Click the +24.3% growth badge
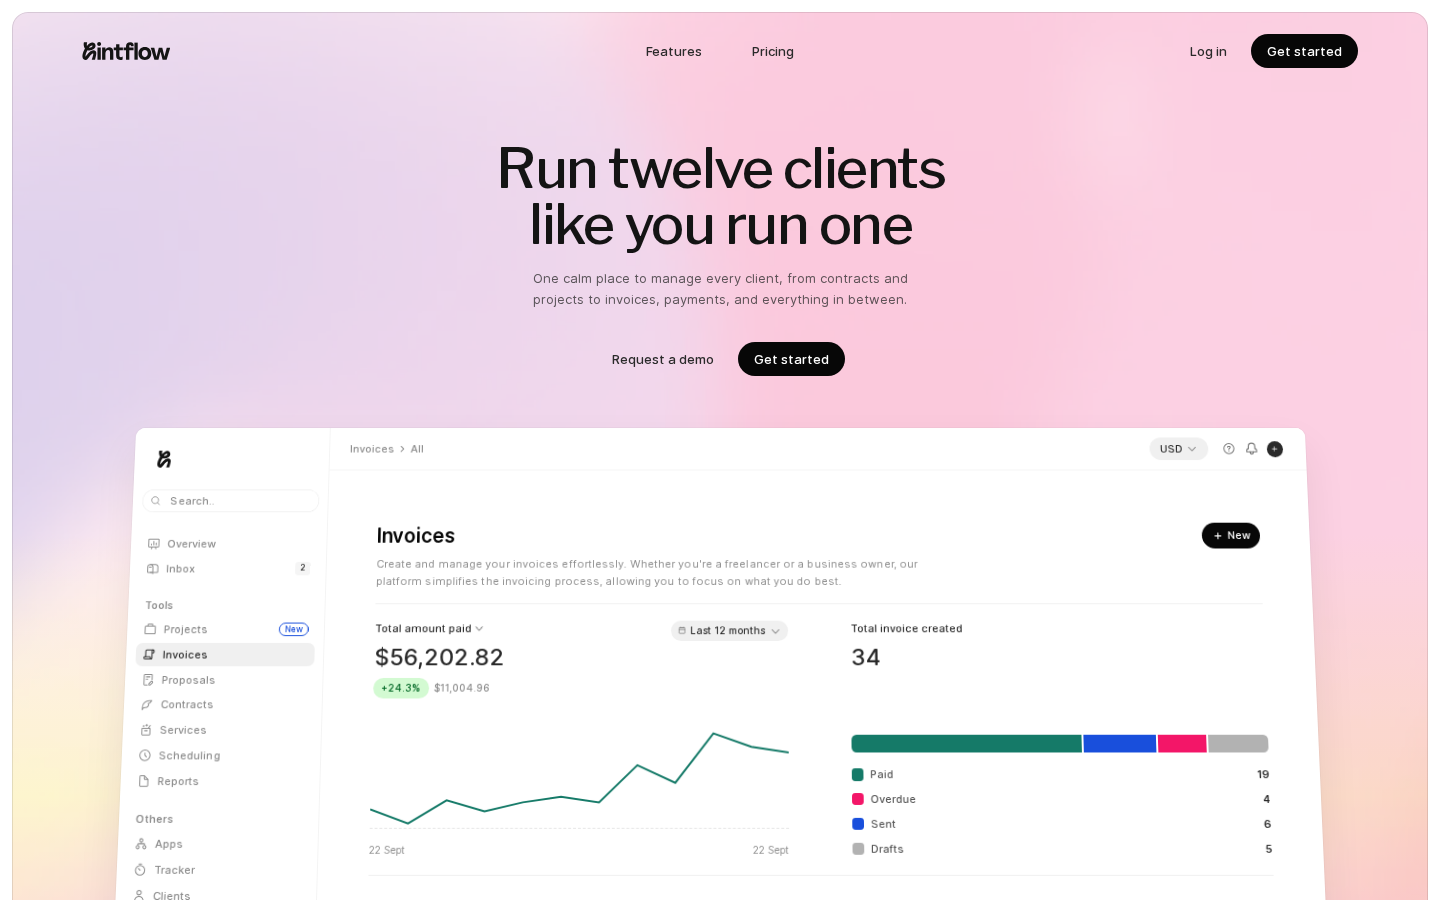Viewport: 1440px width, 900px height. point(401,688)
